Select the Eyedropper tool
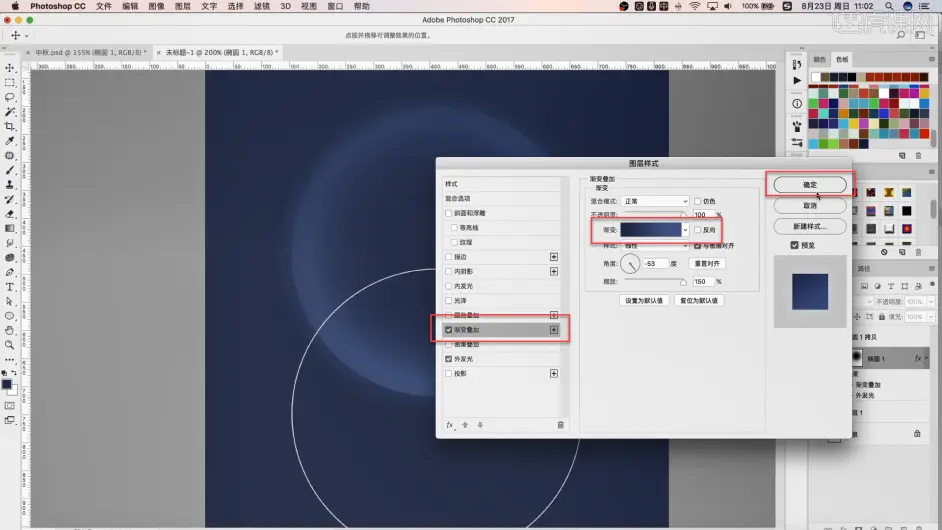942x530 pixels. click(x=10, y=141)
